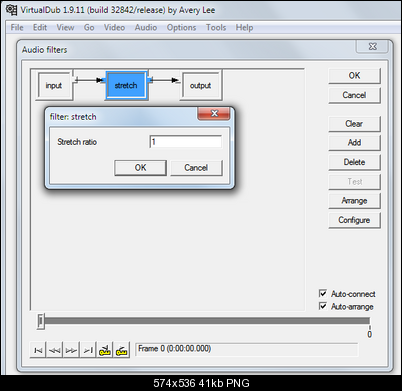Image resolution: width=402 pixels, height=391 pixels.
Task: Click the step backward keyframe button
Action: tap(55, 350)
